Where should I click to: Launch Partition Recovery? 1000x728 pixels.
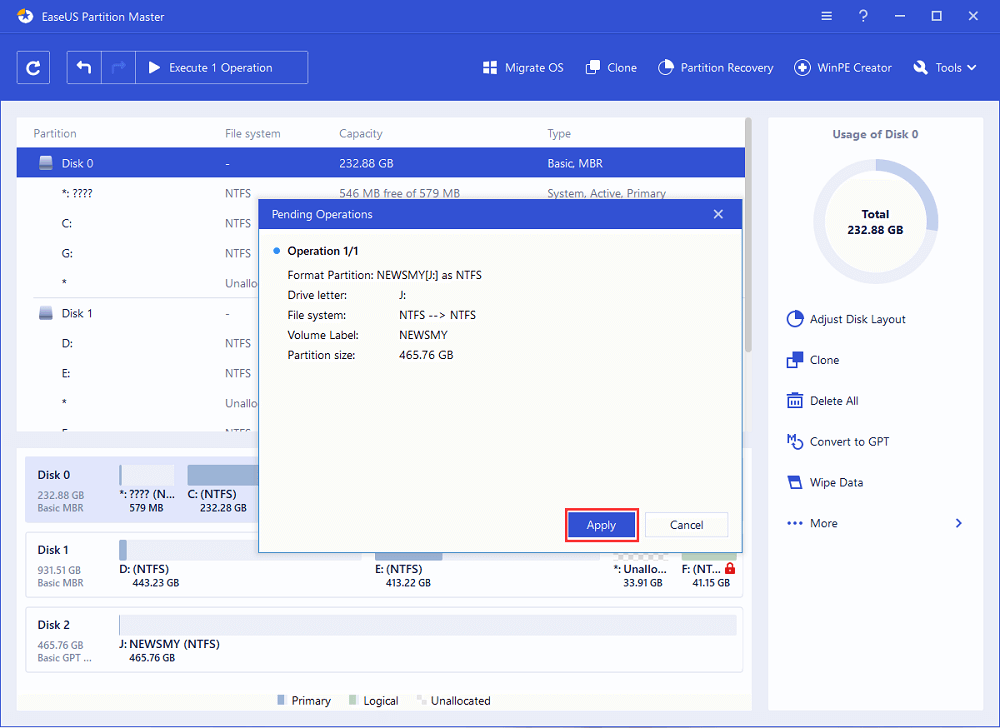tap(716, 68)
